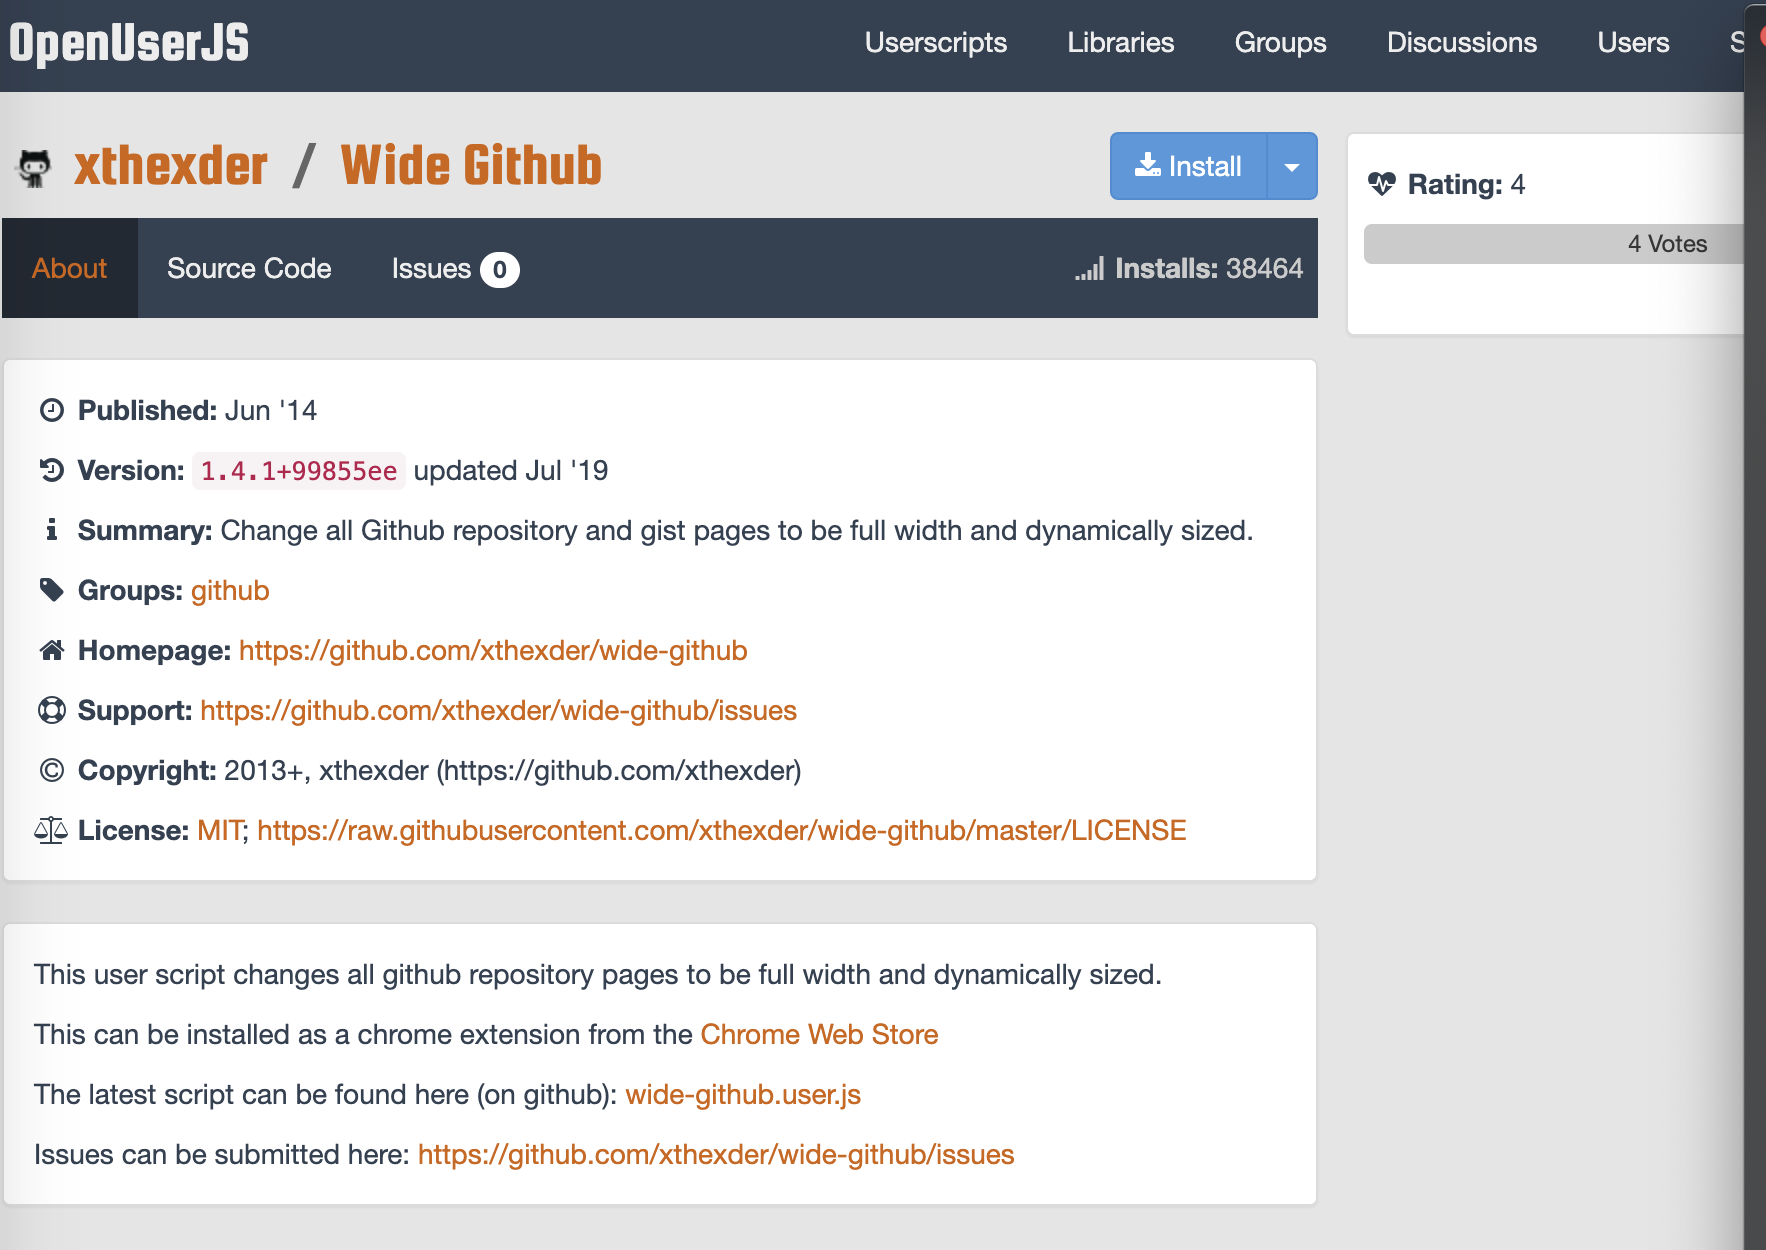1766x1250 pixels.
Task: Open Users in top navigation
Action: [1633, 43]
